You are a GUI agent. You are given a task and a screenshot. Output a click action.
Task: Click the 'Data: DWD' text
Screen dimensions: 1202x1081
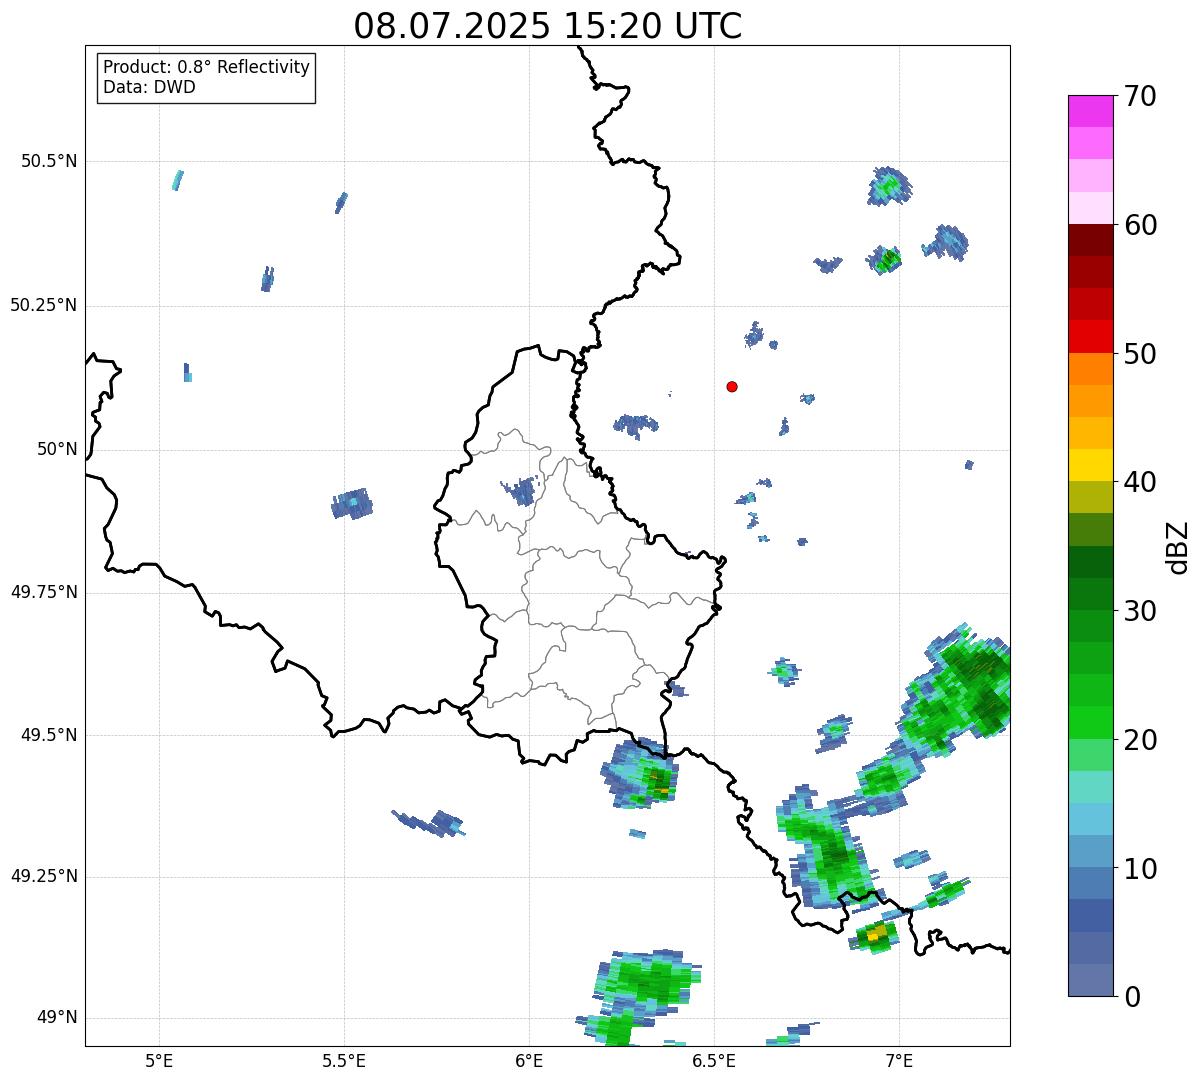pyautogui.click(x=149, y=87)
